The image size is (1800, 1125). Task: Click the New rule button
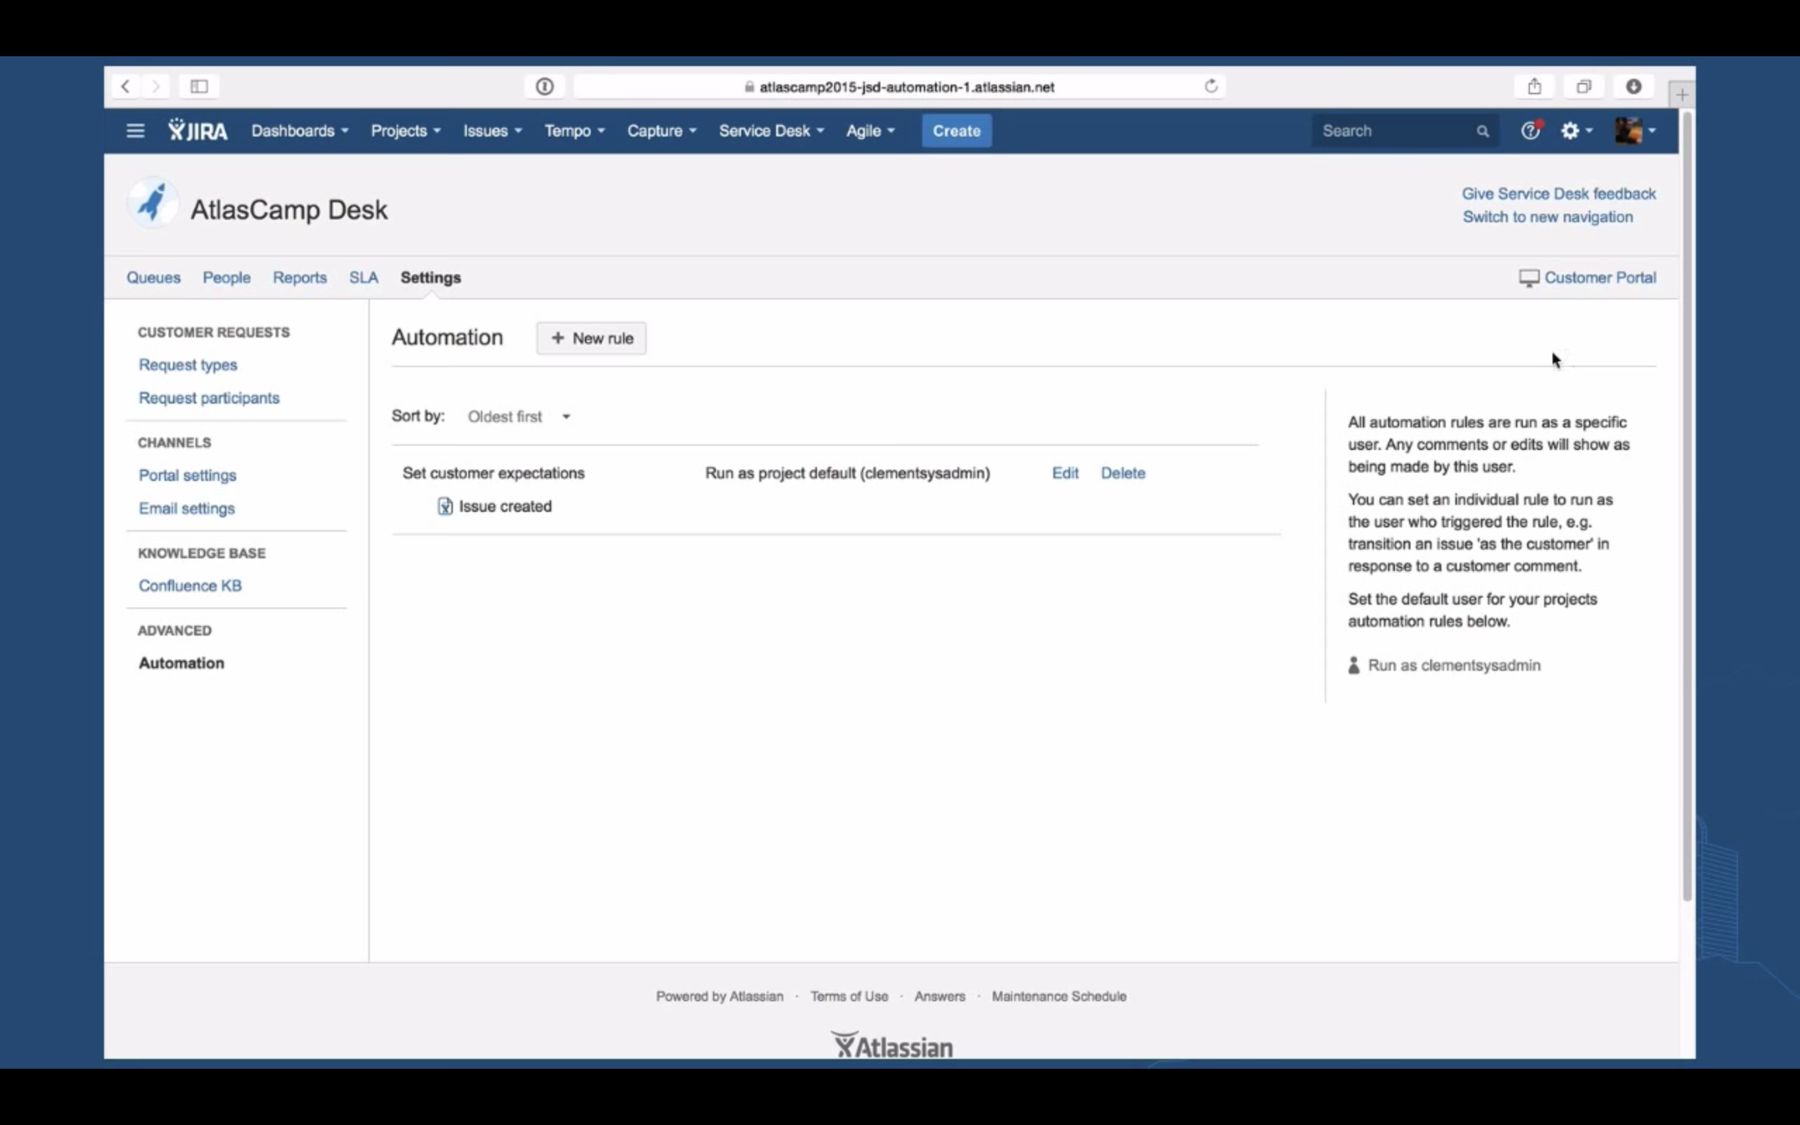pos(591,338)
